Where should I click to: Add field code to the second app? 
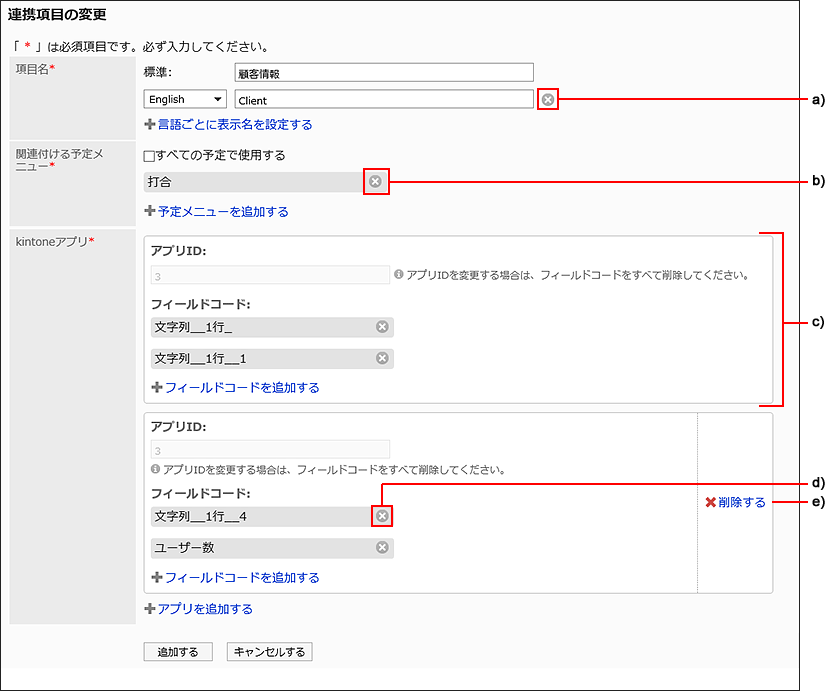tap(243, 578)
